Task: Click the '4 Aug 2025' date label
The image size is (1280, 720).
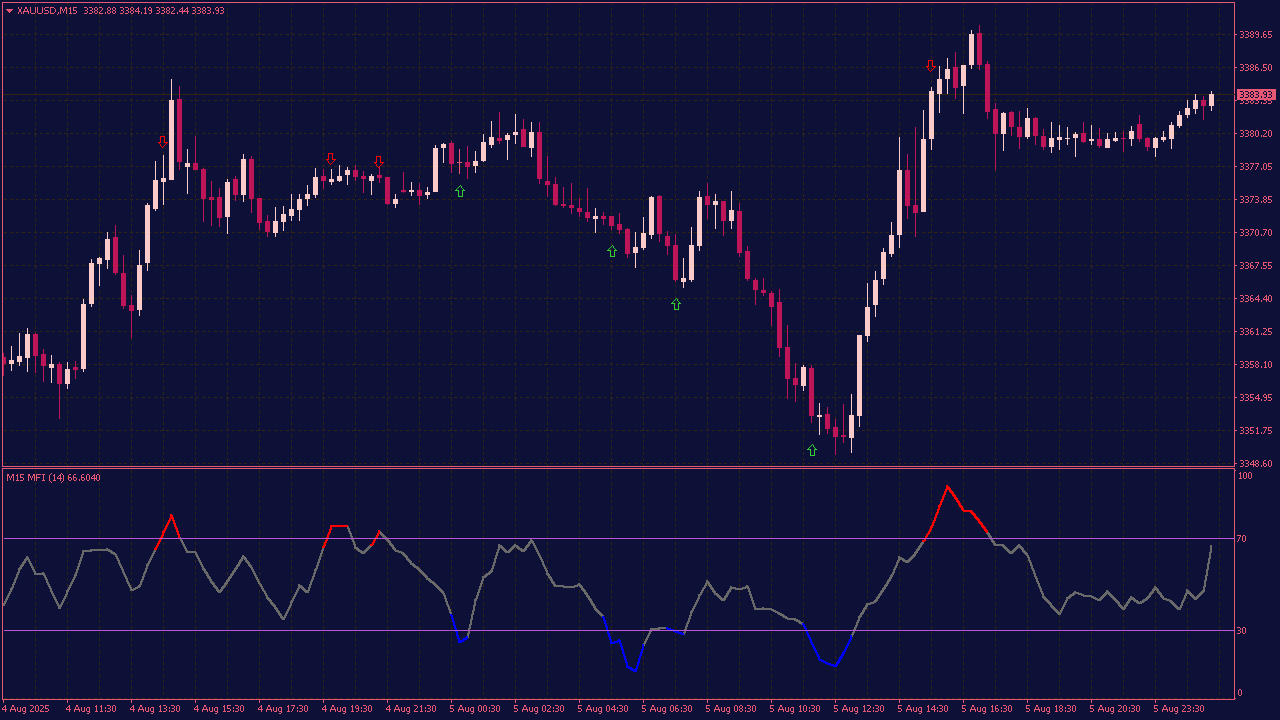Action: coord(27,709)
